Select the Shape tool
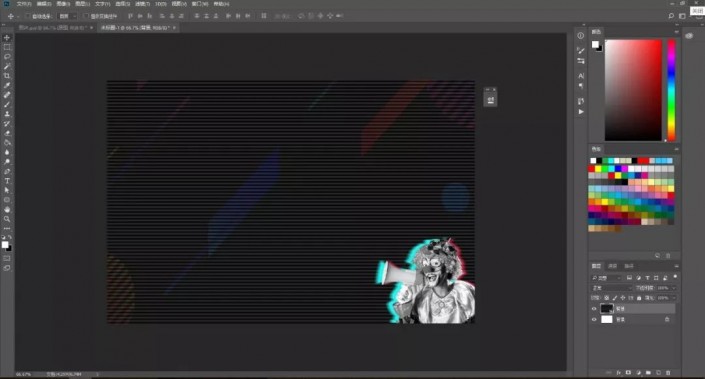This screenshot has height=379, width=705. click(7, 200)
